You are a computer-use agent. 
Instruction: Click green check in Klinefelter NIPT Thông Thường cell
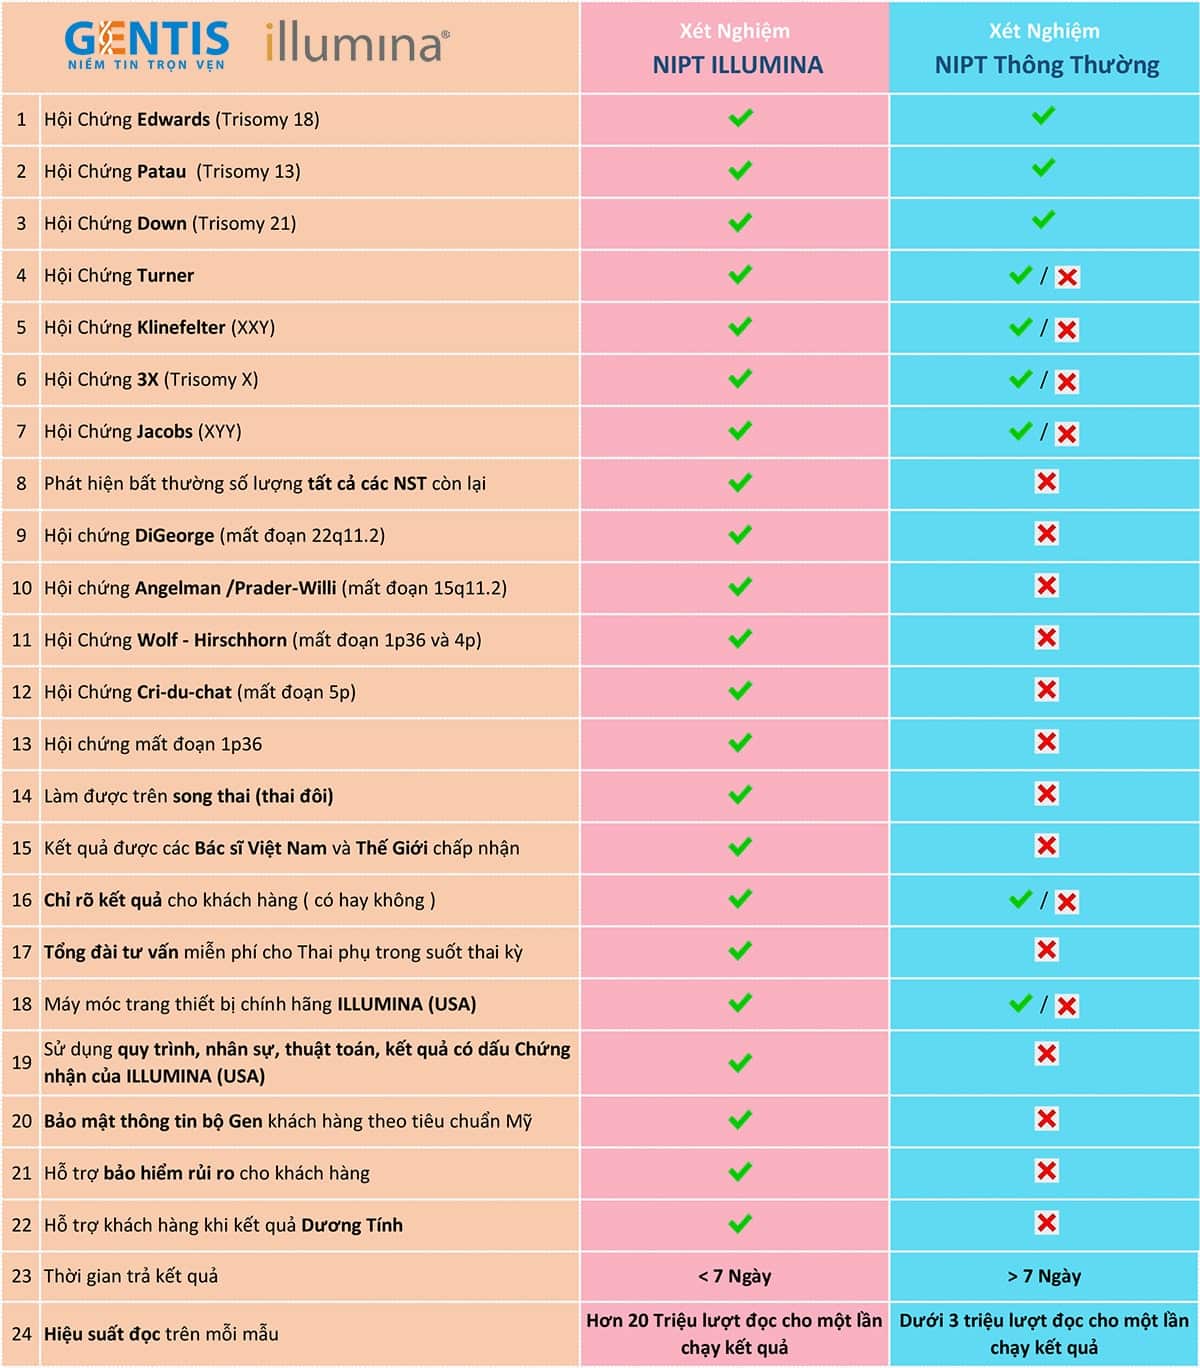(x=1020, y=327)
